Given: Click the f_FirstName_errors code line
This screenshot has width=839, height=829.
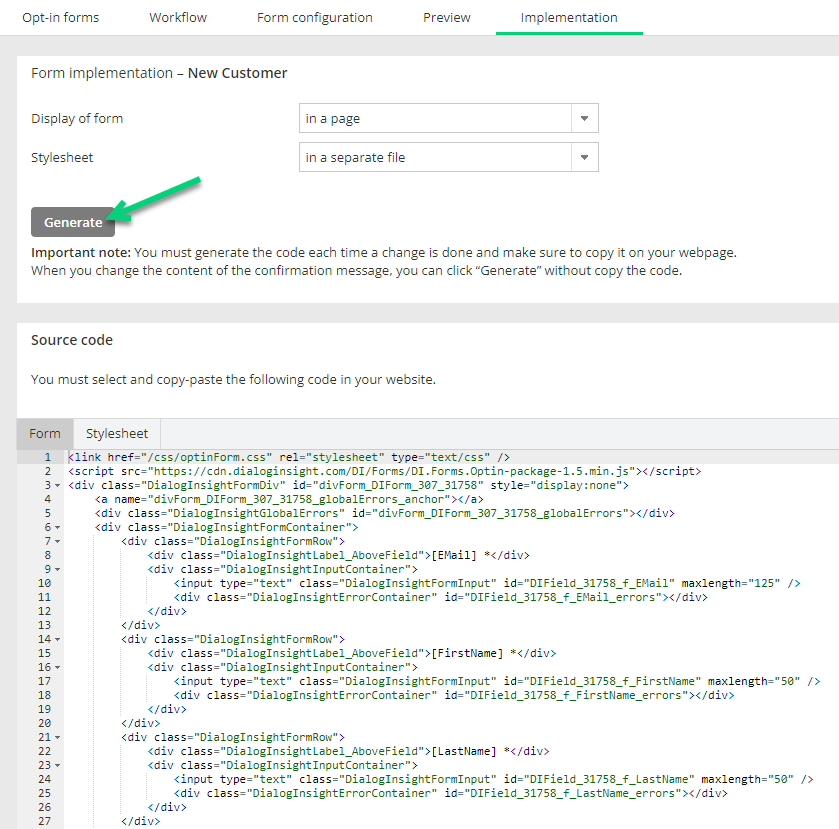Looking at the screenshot, I should coord(454,695).
